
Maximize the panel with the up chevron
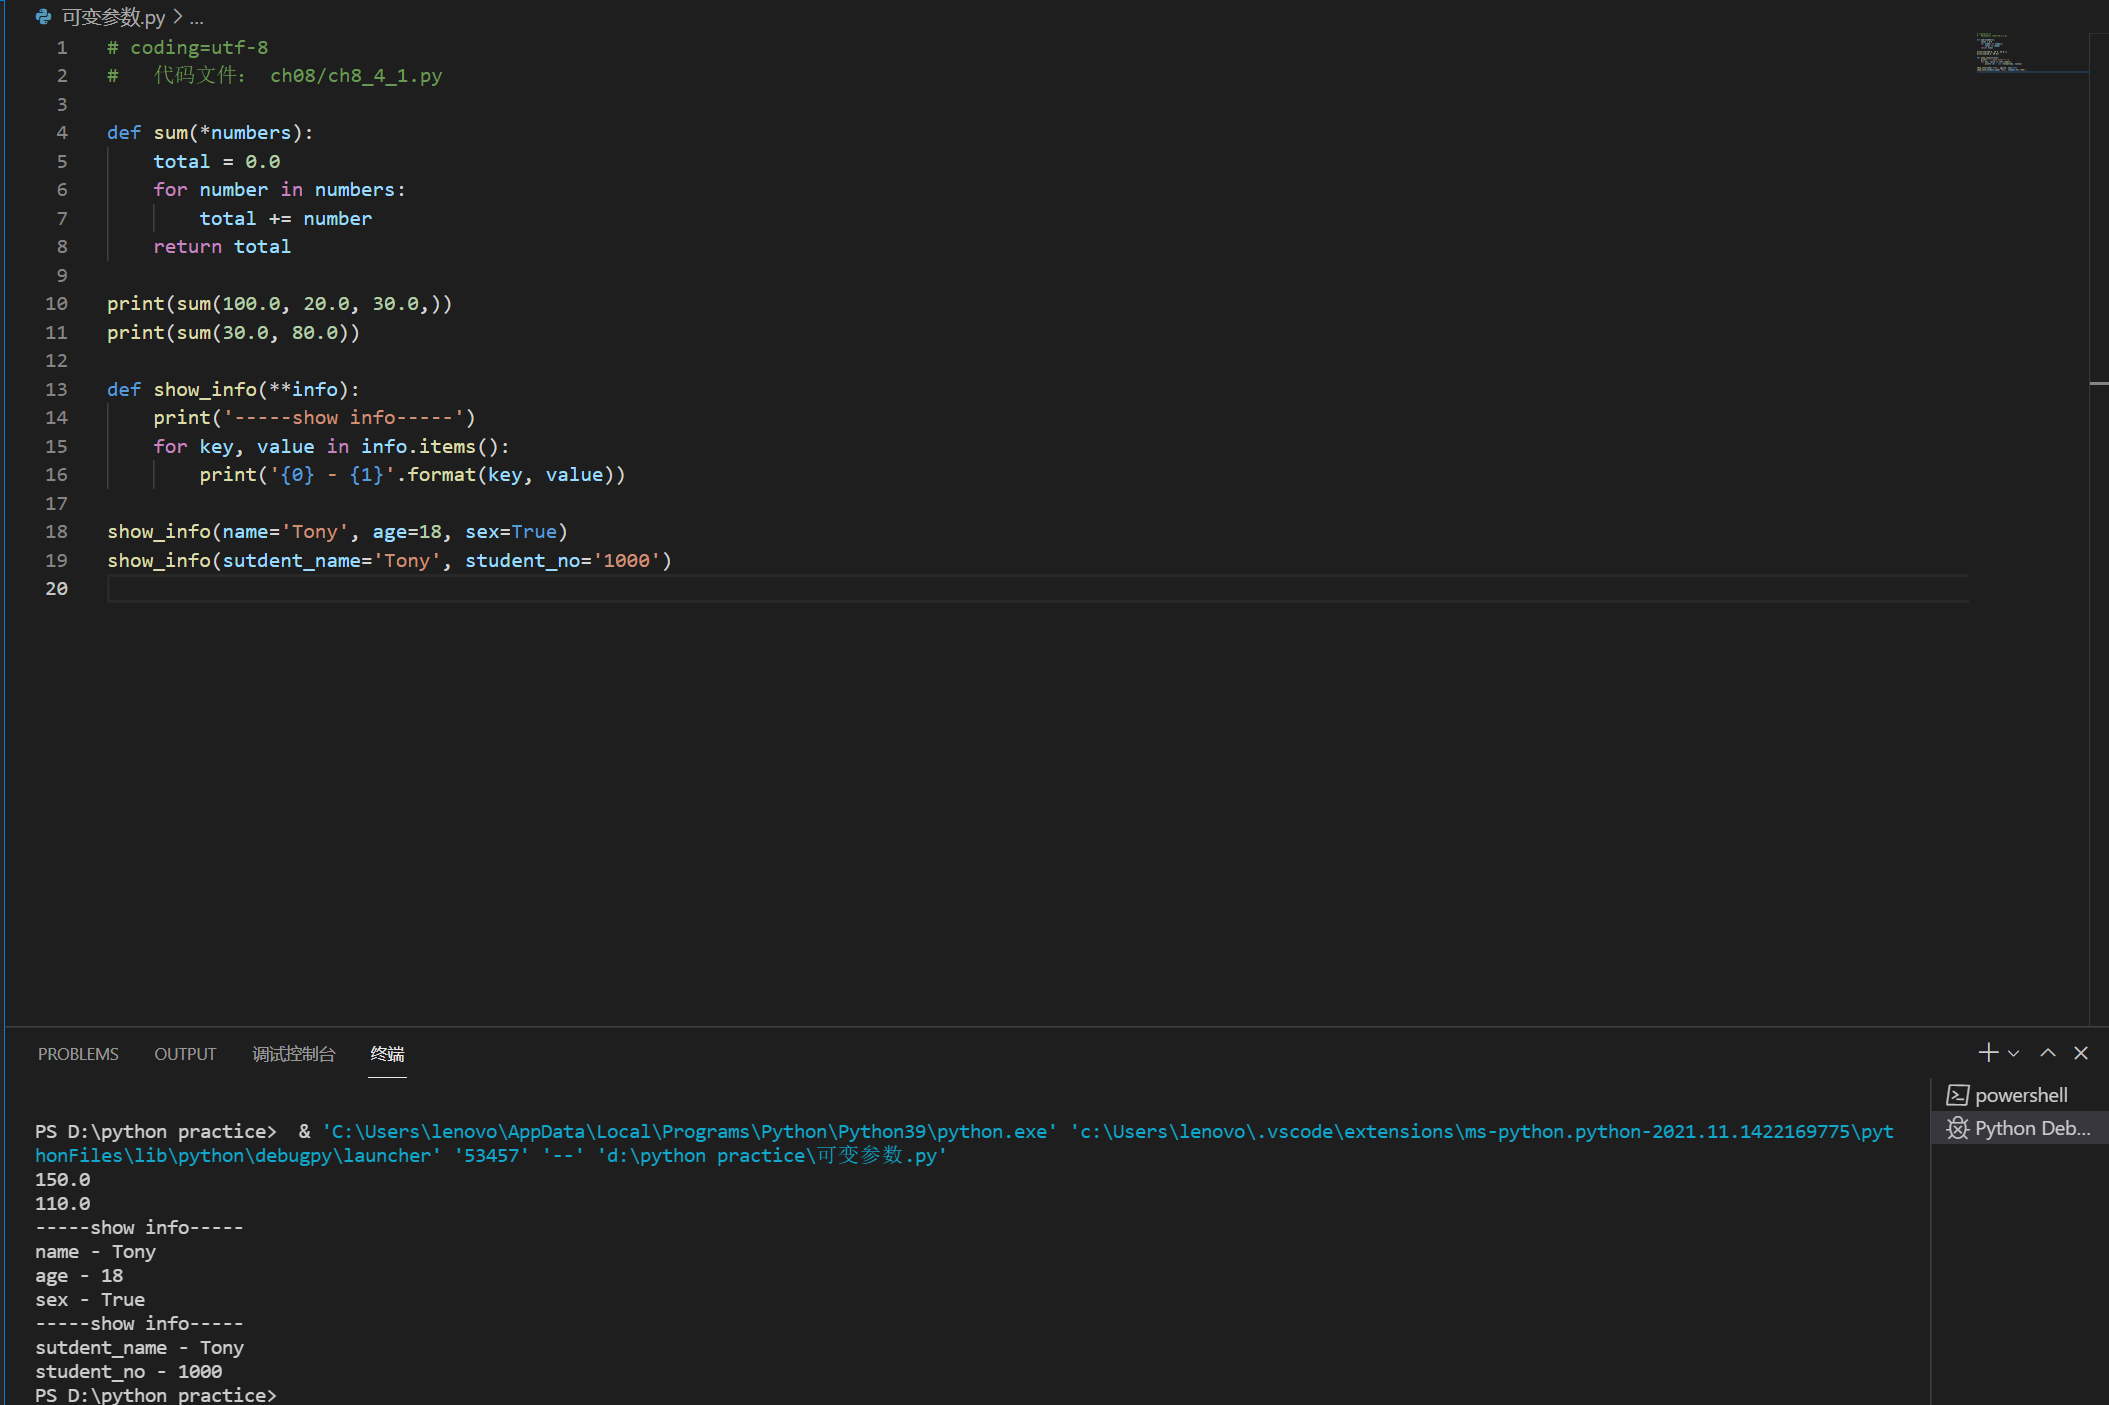[x=2048, y=1053]
